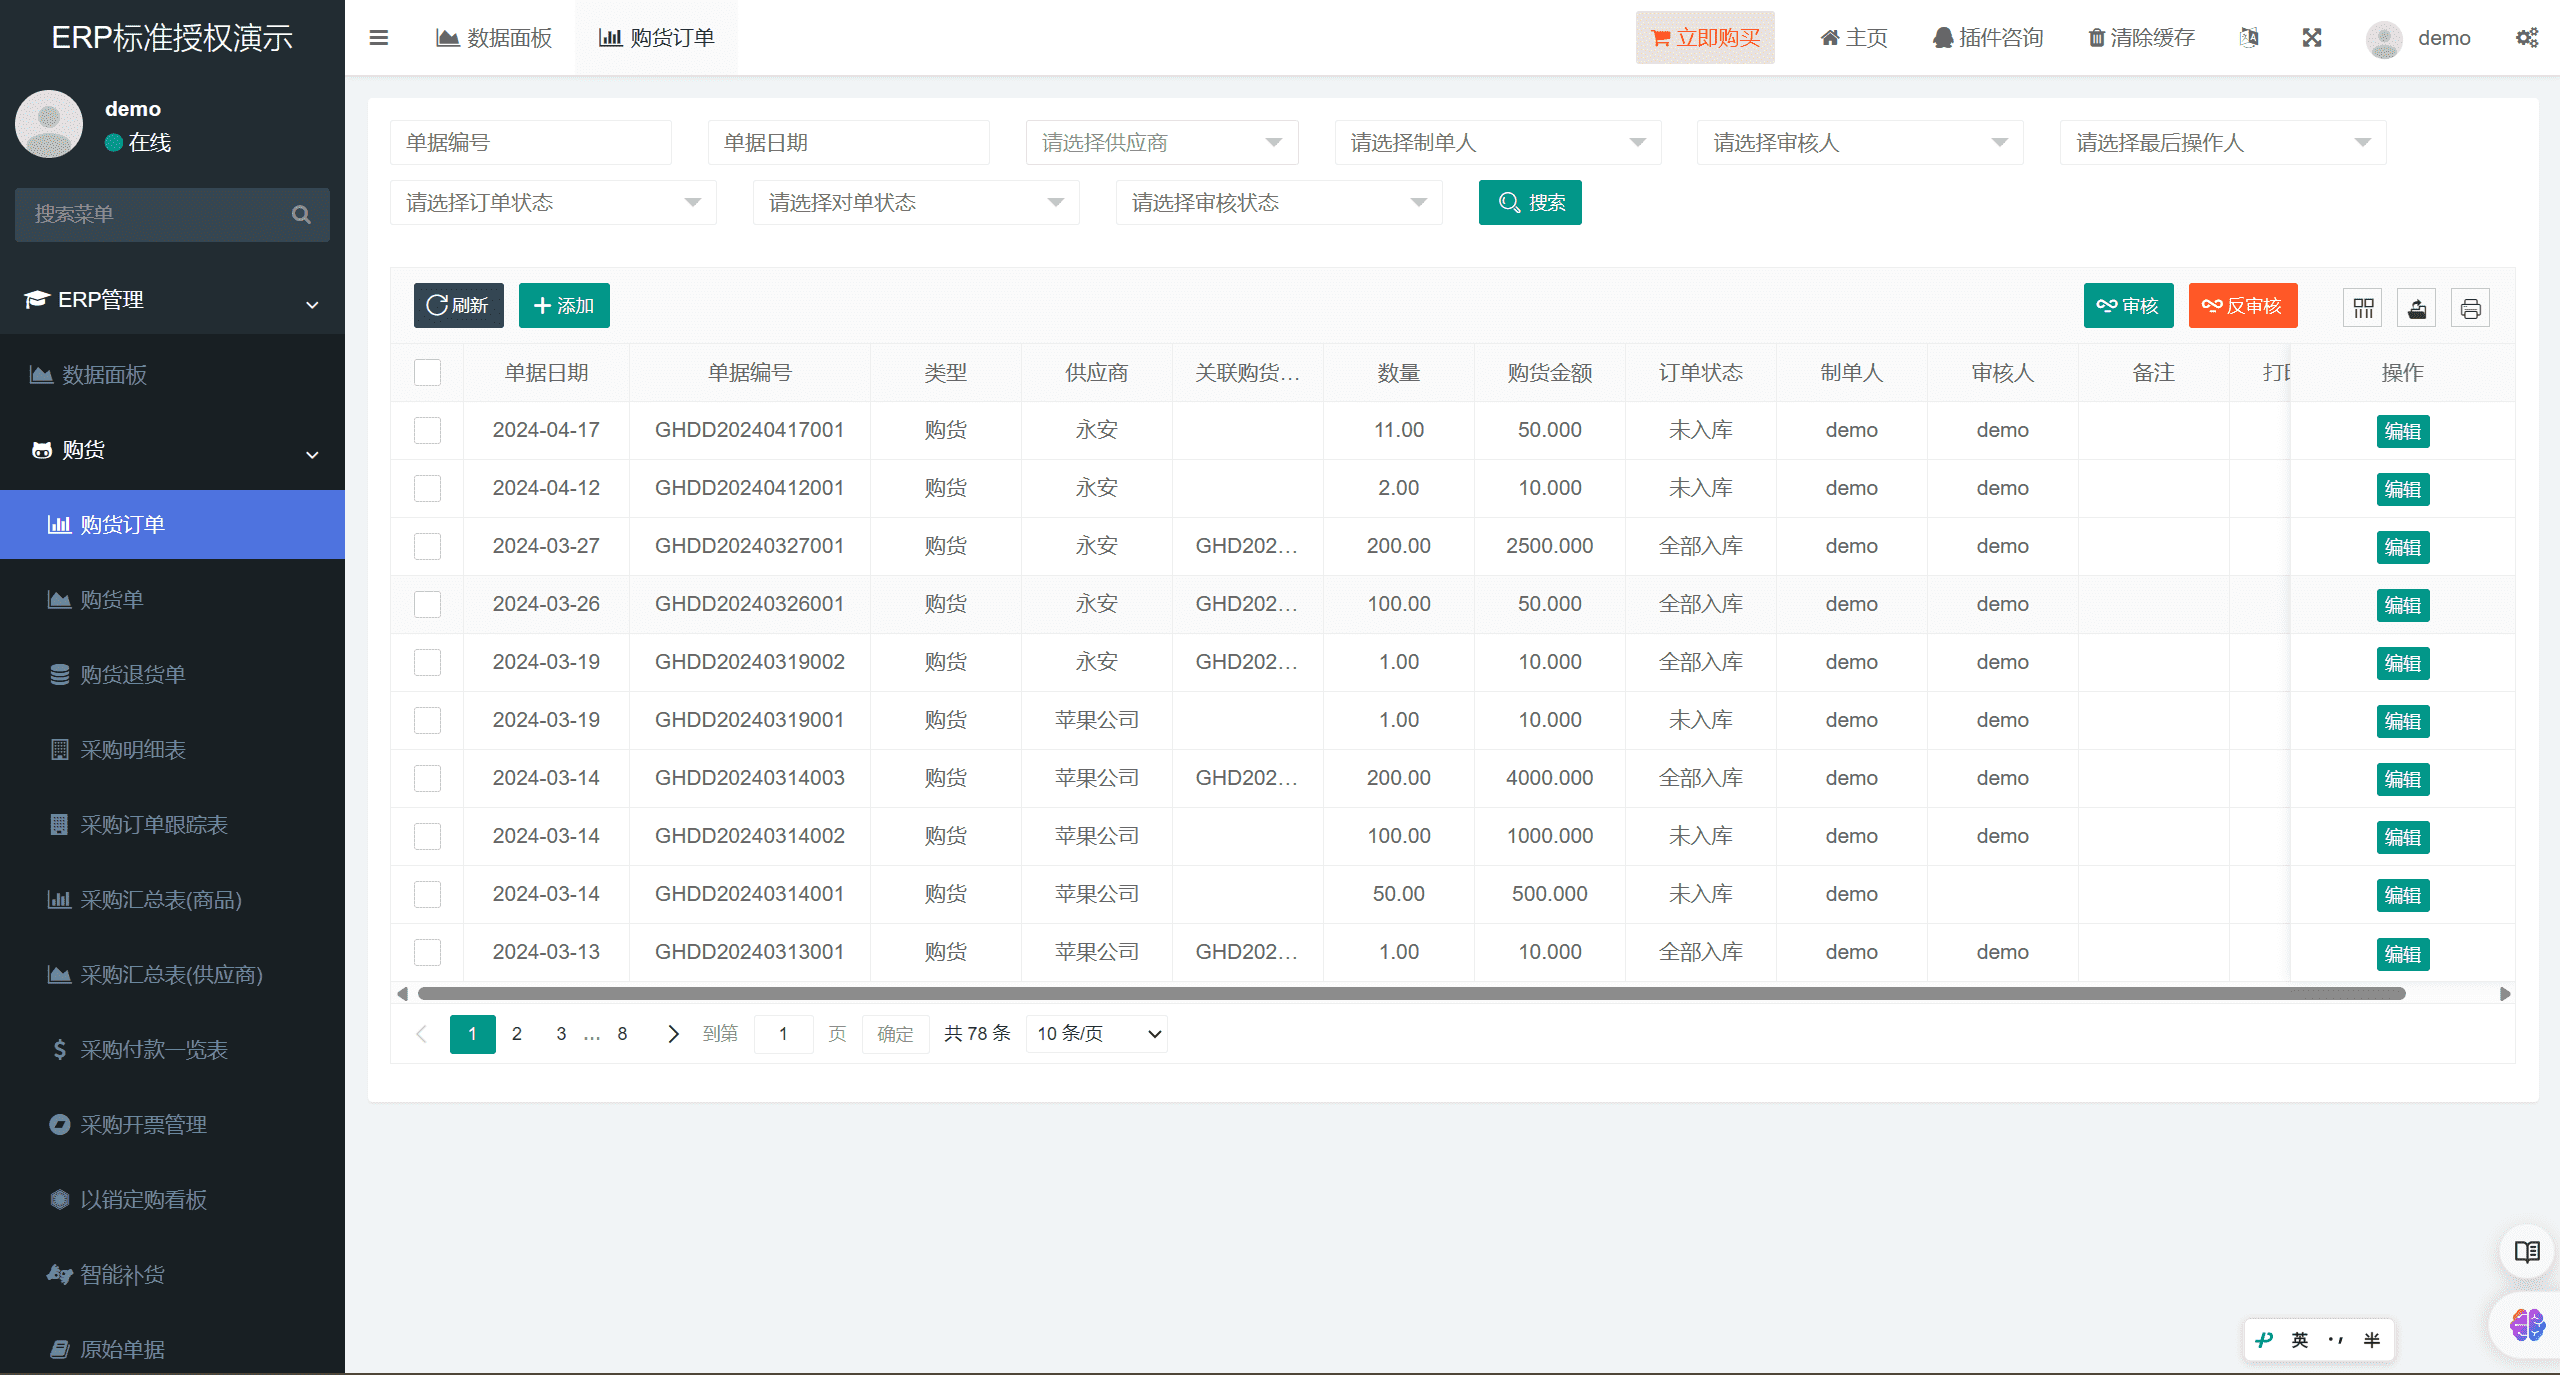Open 以销定购看板 in the sidebar
The height and width of the screenshot is (1375, 2560).
click(172, 1200)
